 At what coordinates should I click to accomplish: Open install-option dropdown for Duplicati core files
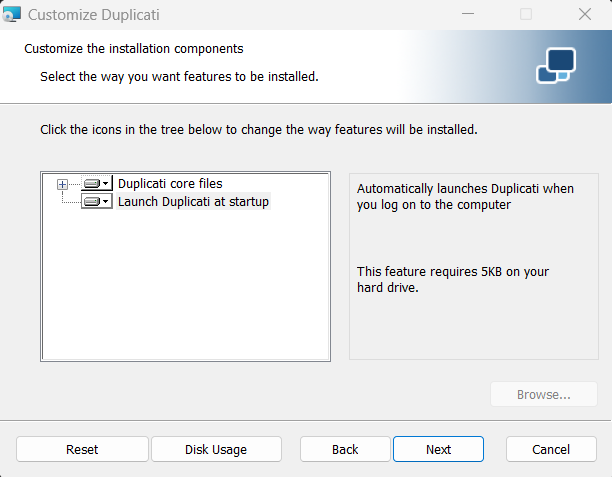pyautogui.click(x=105, y=183)
